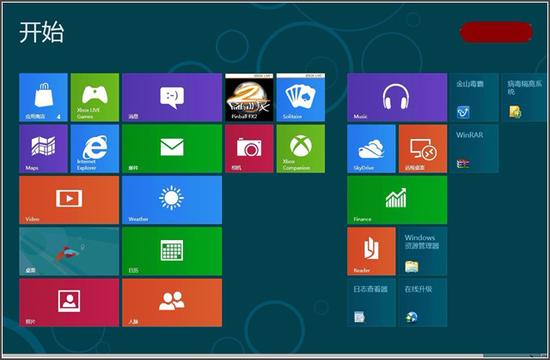Launch the Reader tile
This screenshot has height=360, width=550.
click(371, 251)
